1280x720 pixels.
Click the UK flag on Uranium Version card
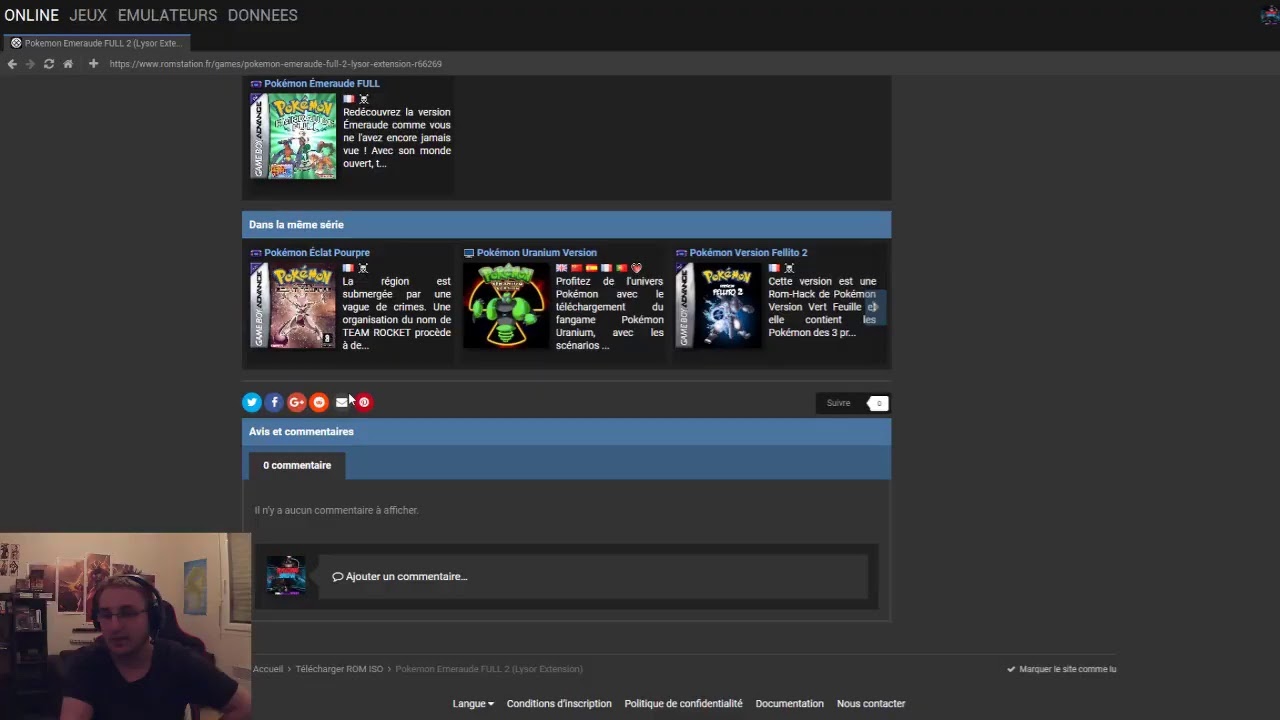[x=561, y=268]
